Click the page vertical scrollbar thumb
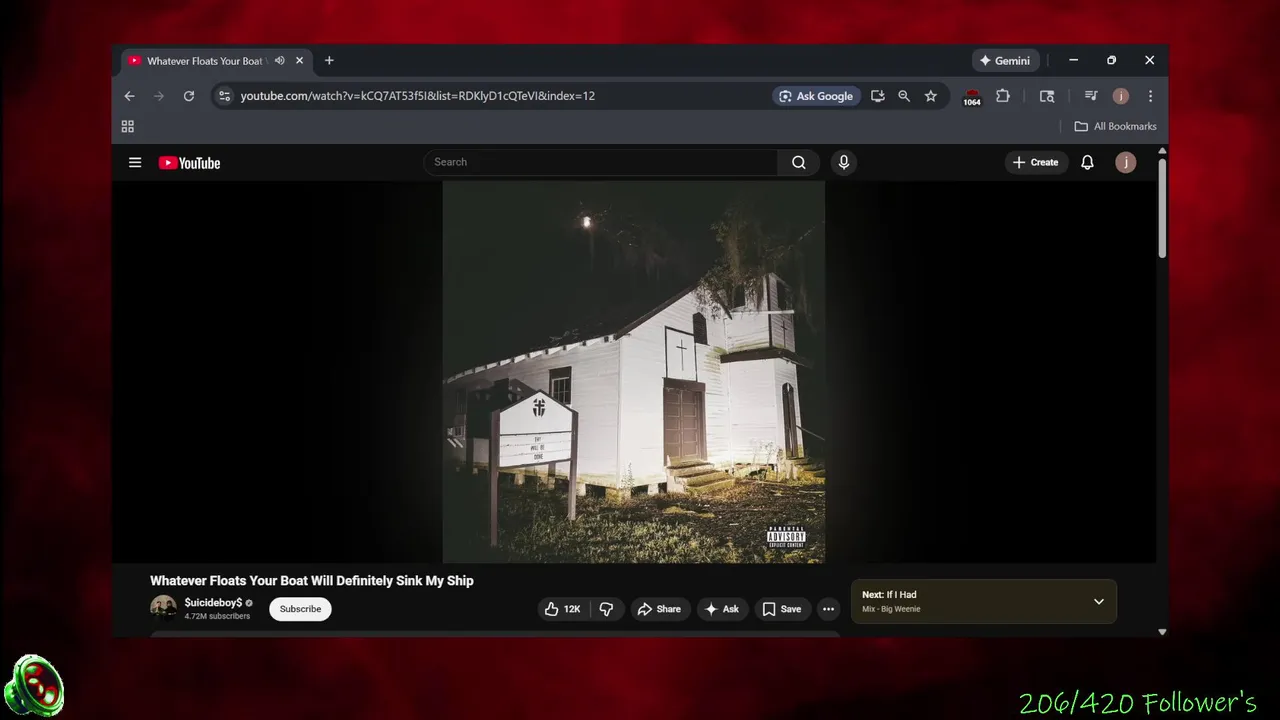The width and height of the screenshot is (1280, 720). click(1162, 207)
